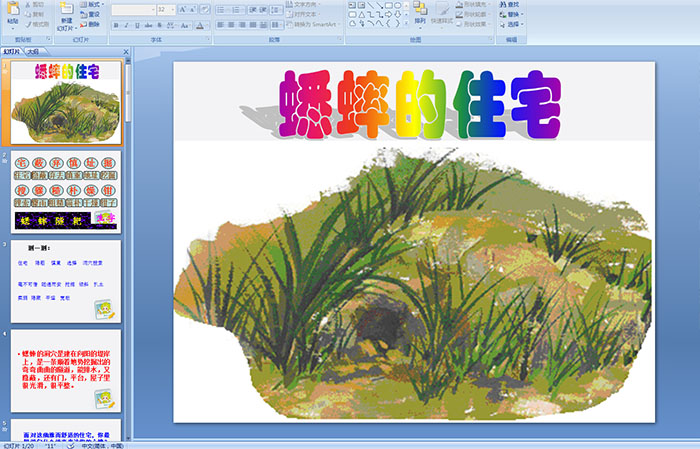Screen dimensions: 700x449
Task: Click the Delete (删除) slide icon
Action: point(83,24)
